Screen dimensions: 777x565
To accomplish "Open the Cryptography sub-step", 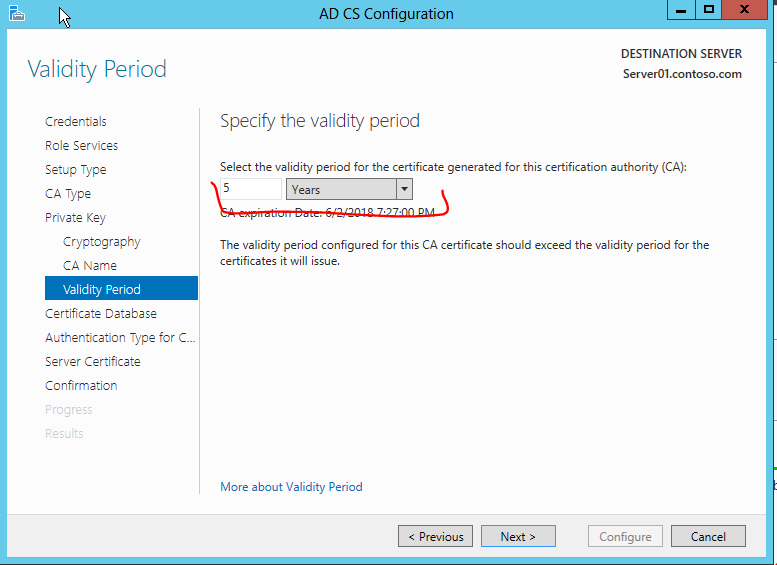I will 101,242.
